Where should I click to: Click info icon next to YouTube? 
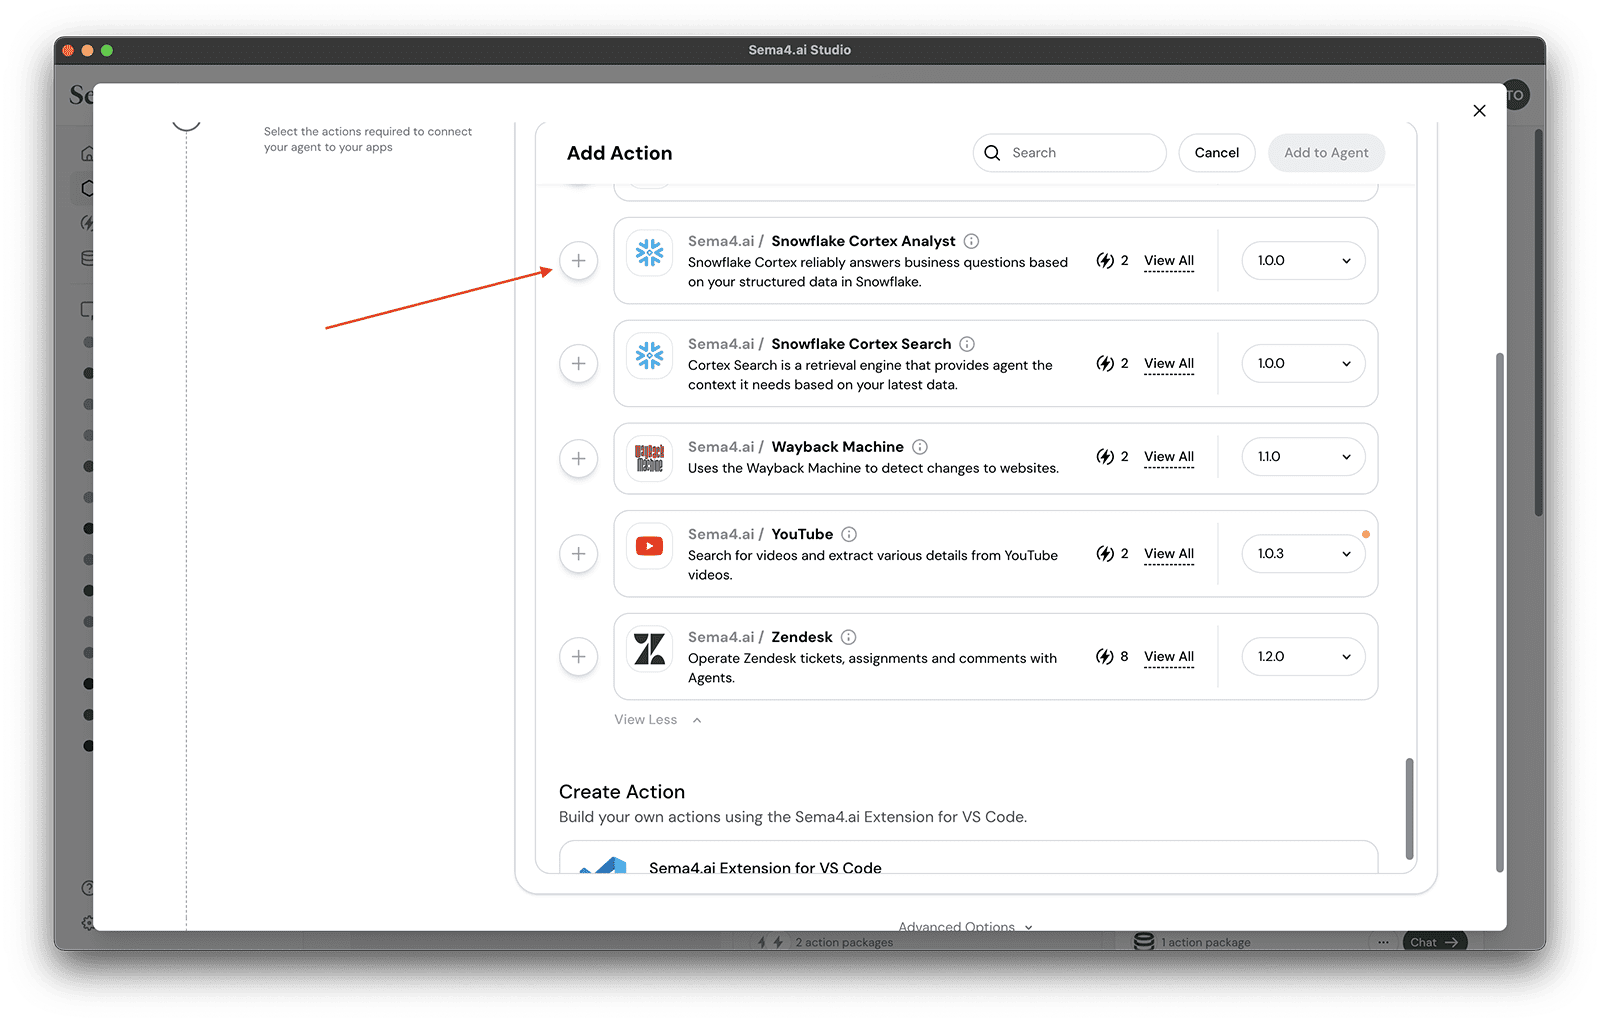pos(849,534)
